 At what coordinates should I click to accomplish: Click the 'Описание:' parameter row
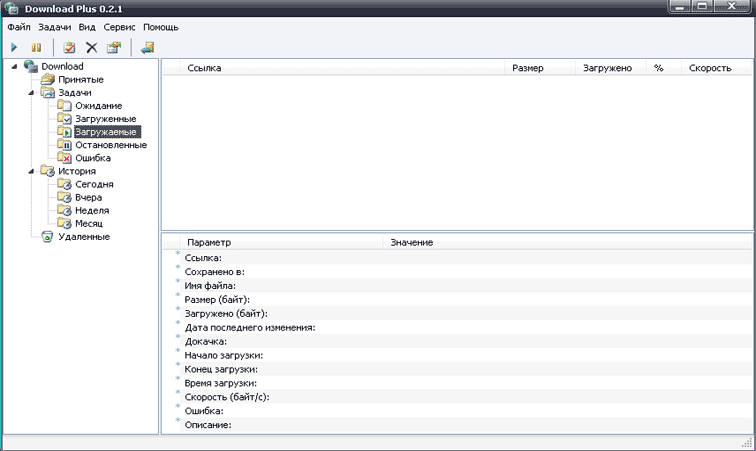pyautogui.click(x=458, y=425)
